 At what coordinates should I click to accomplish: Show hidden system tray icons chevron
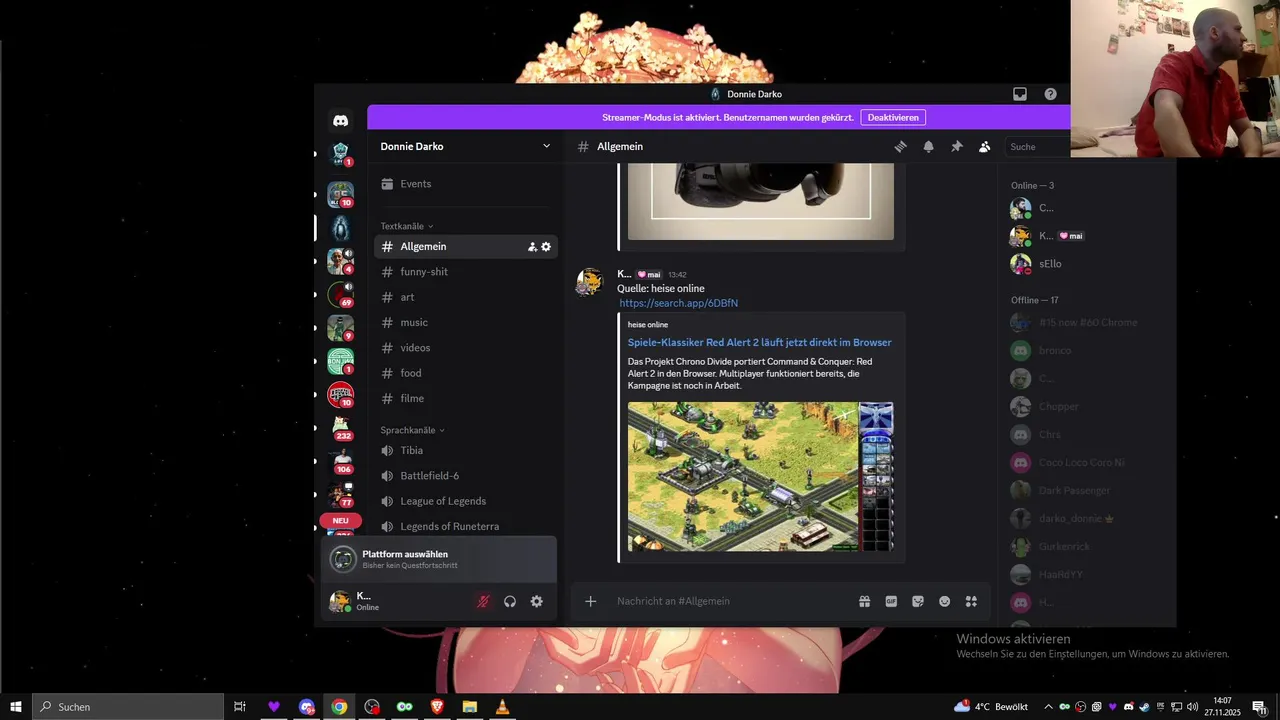point(1048,707)
